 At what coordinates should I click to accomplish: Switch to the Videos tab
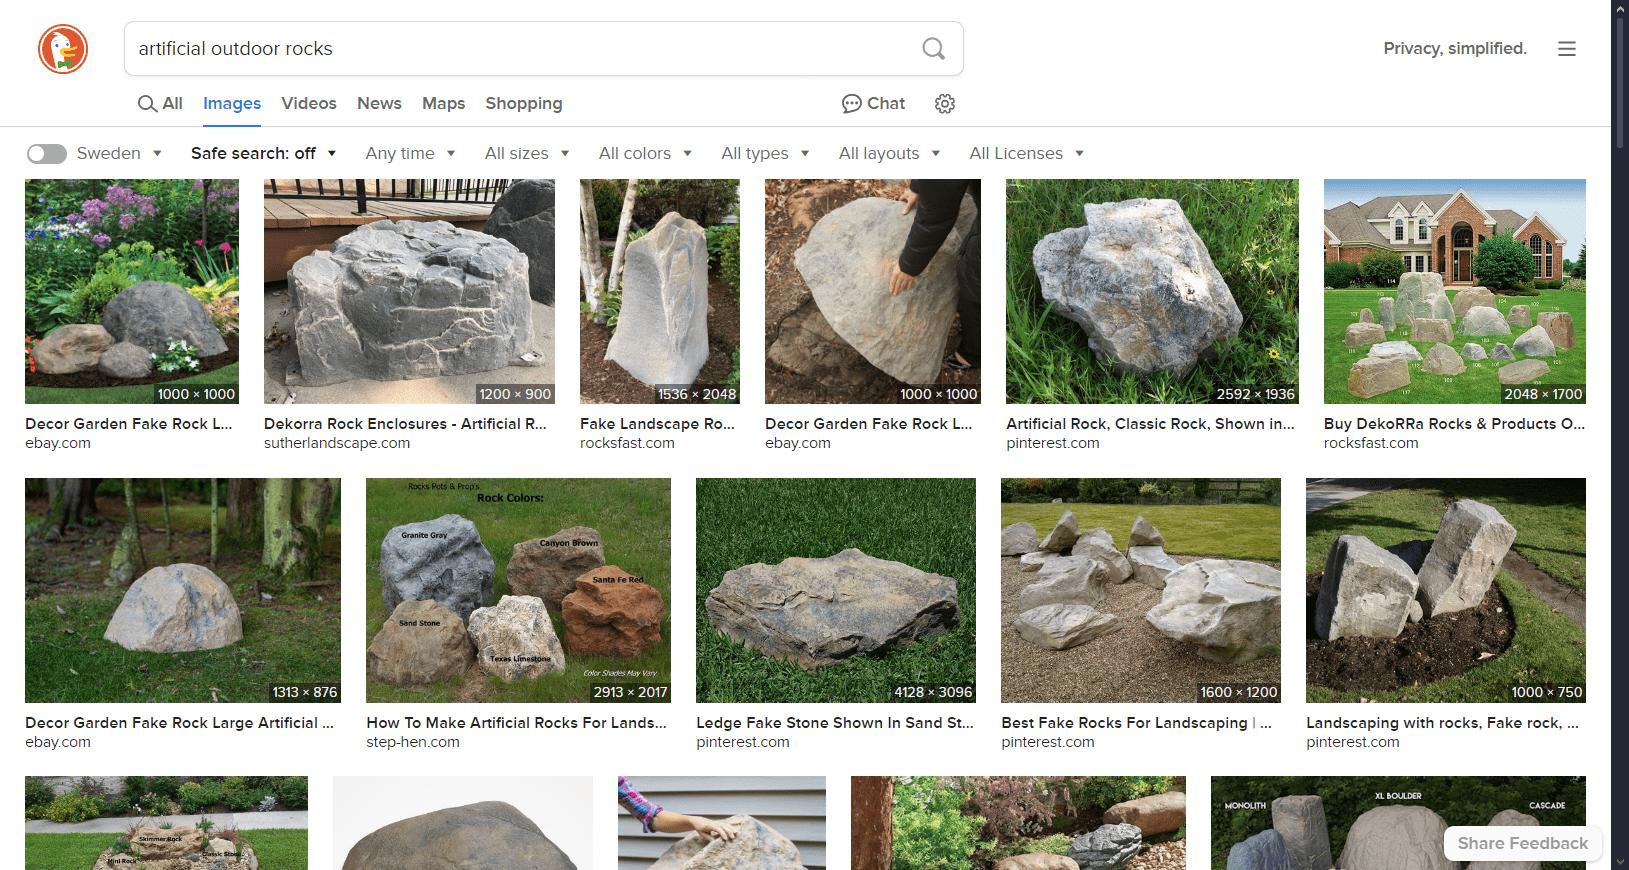[309, 104]
